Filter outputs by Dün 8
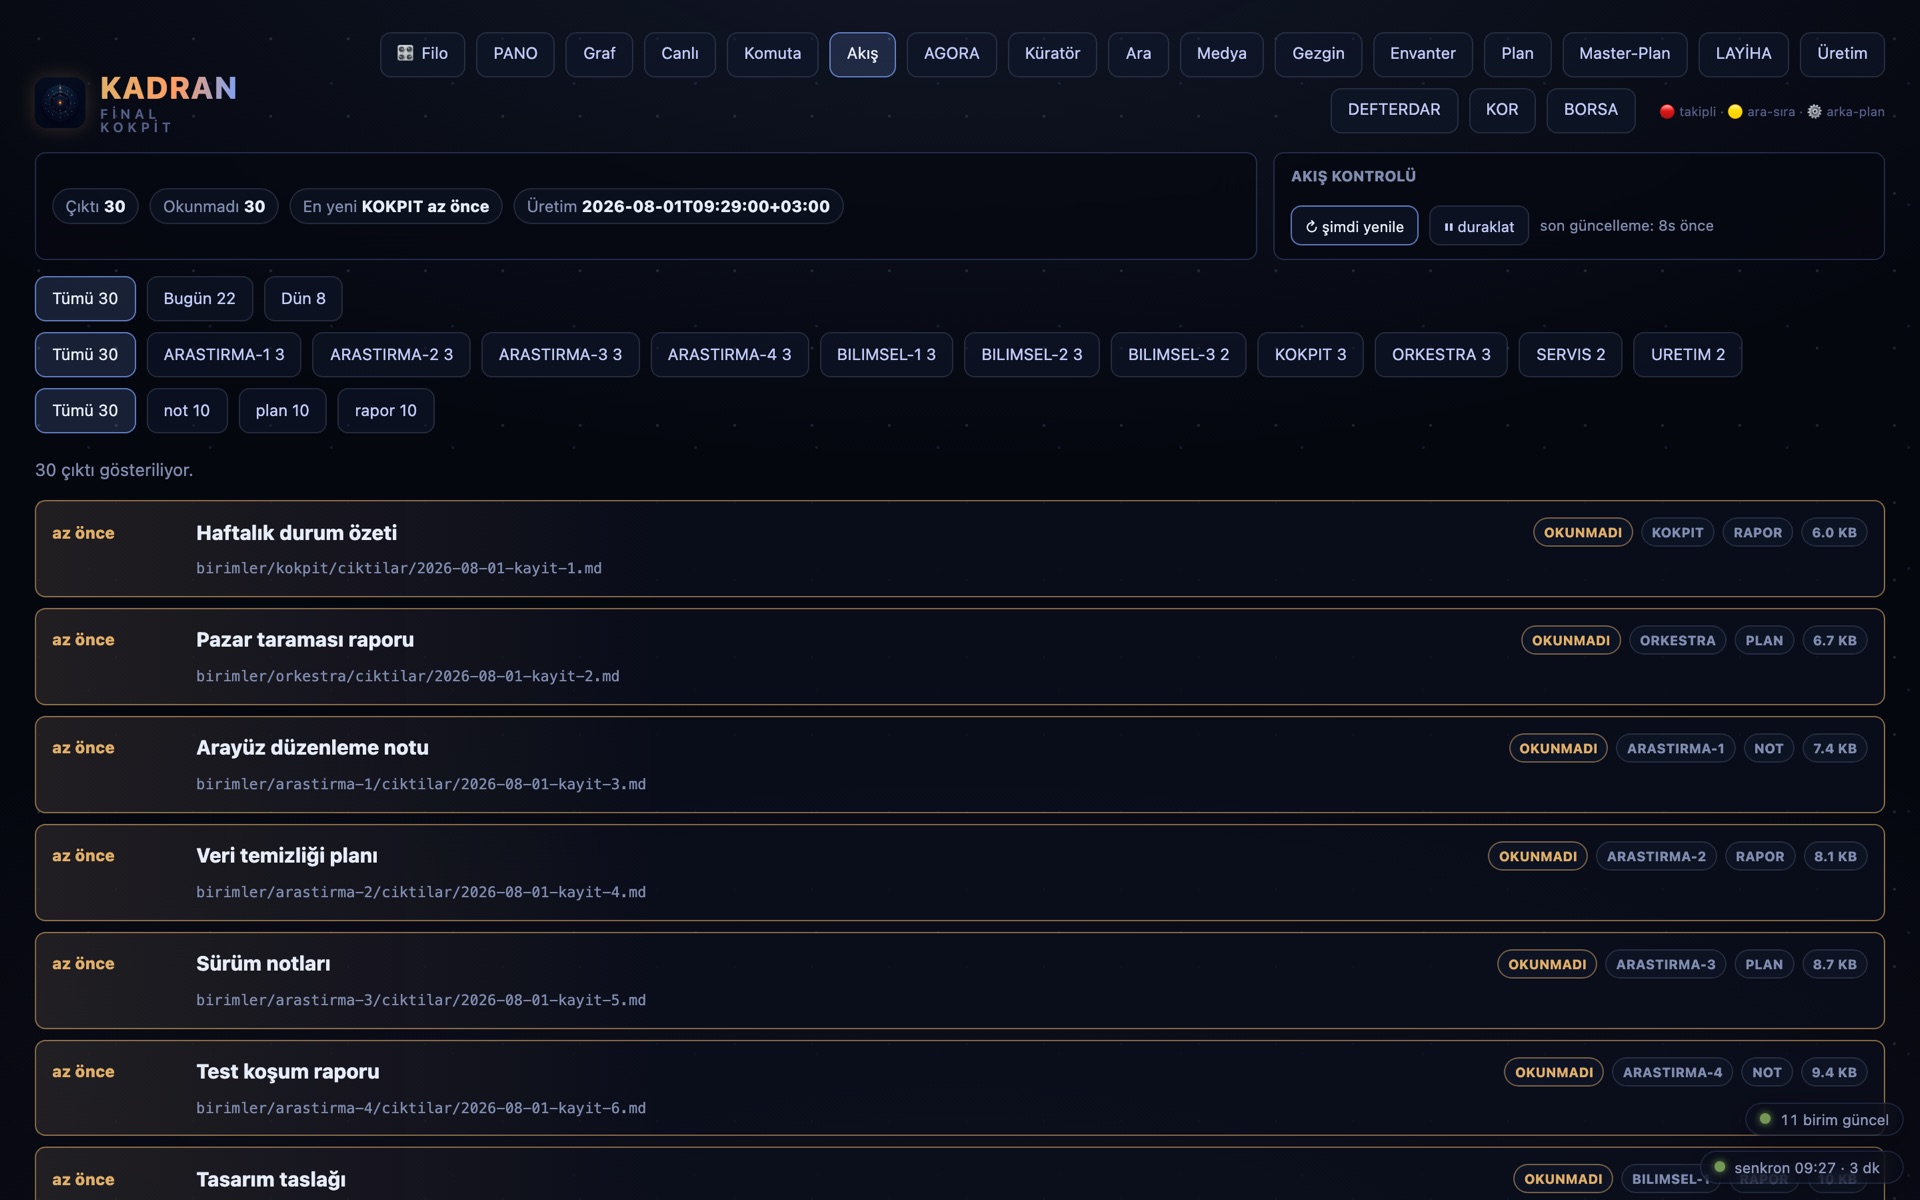 pos(303,298)
